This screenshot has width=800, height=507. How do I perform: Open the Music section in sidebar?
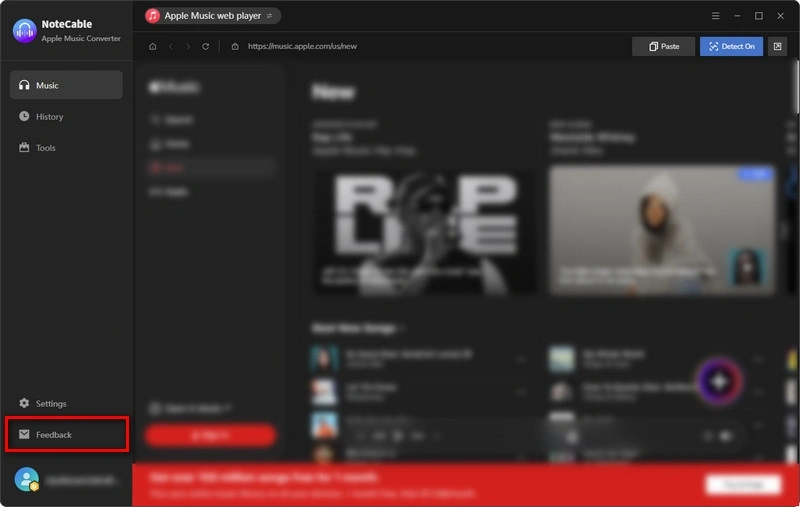coord(66,85)
